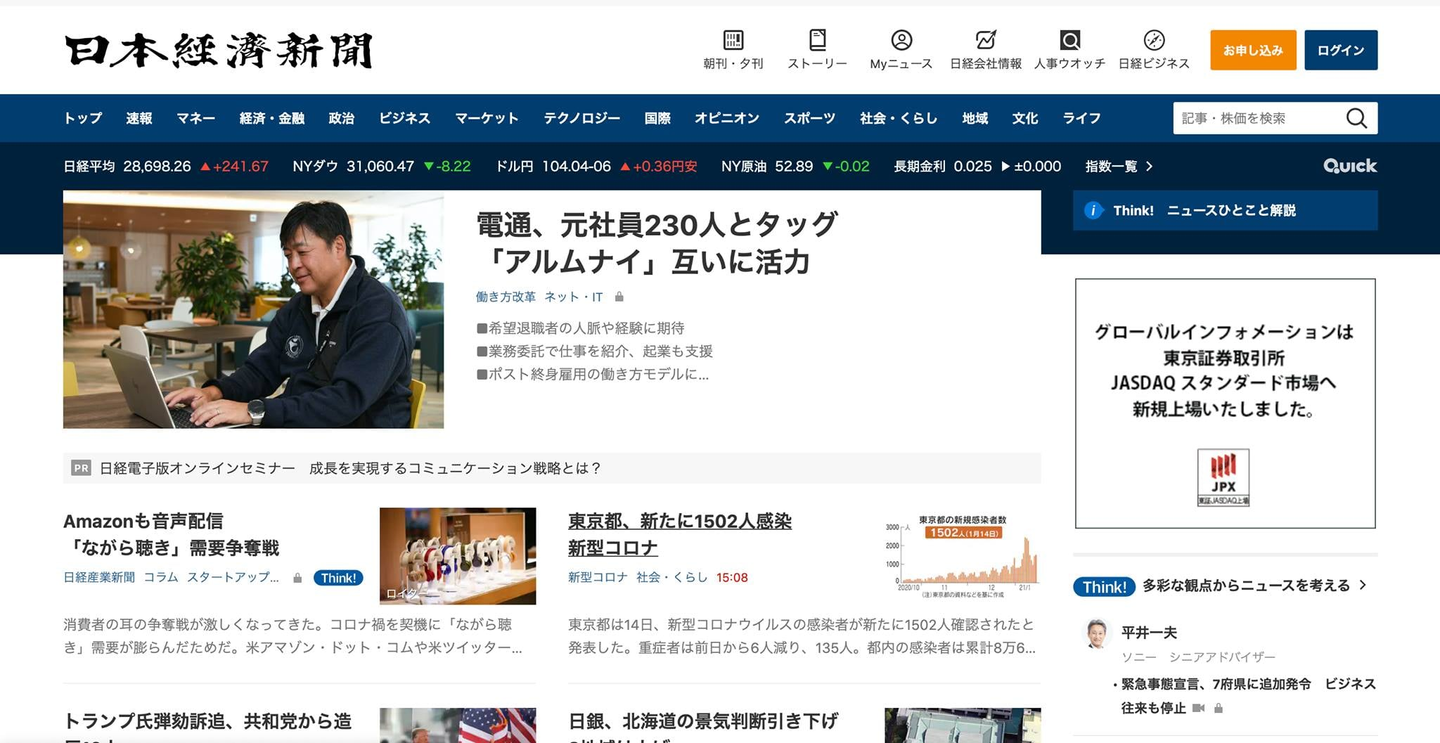Select the テクノロジー navigation tab
The height and width of the screenshot is (743, 1440).
point(582,118)
